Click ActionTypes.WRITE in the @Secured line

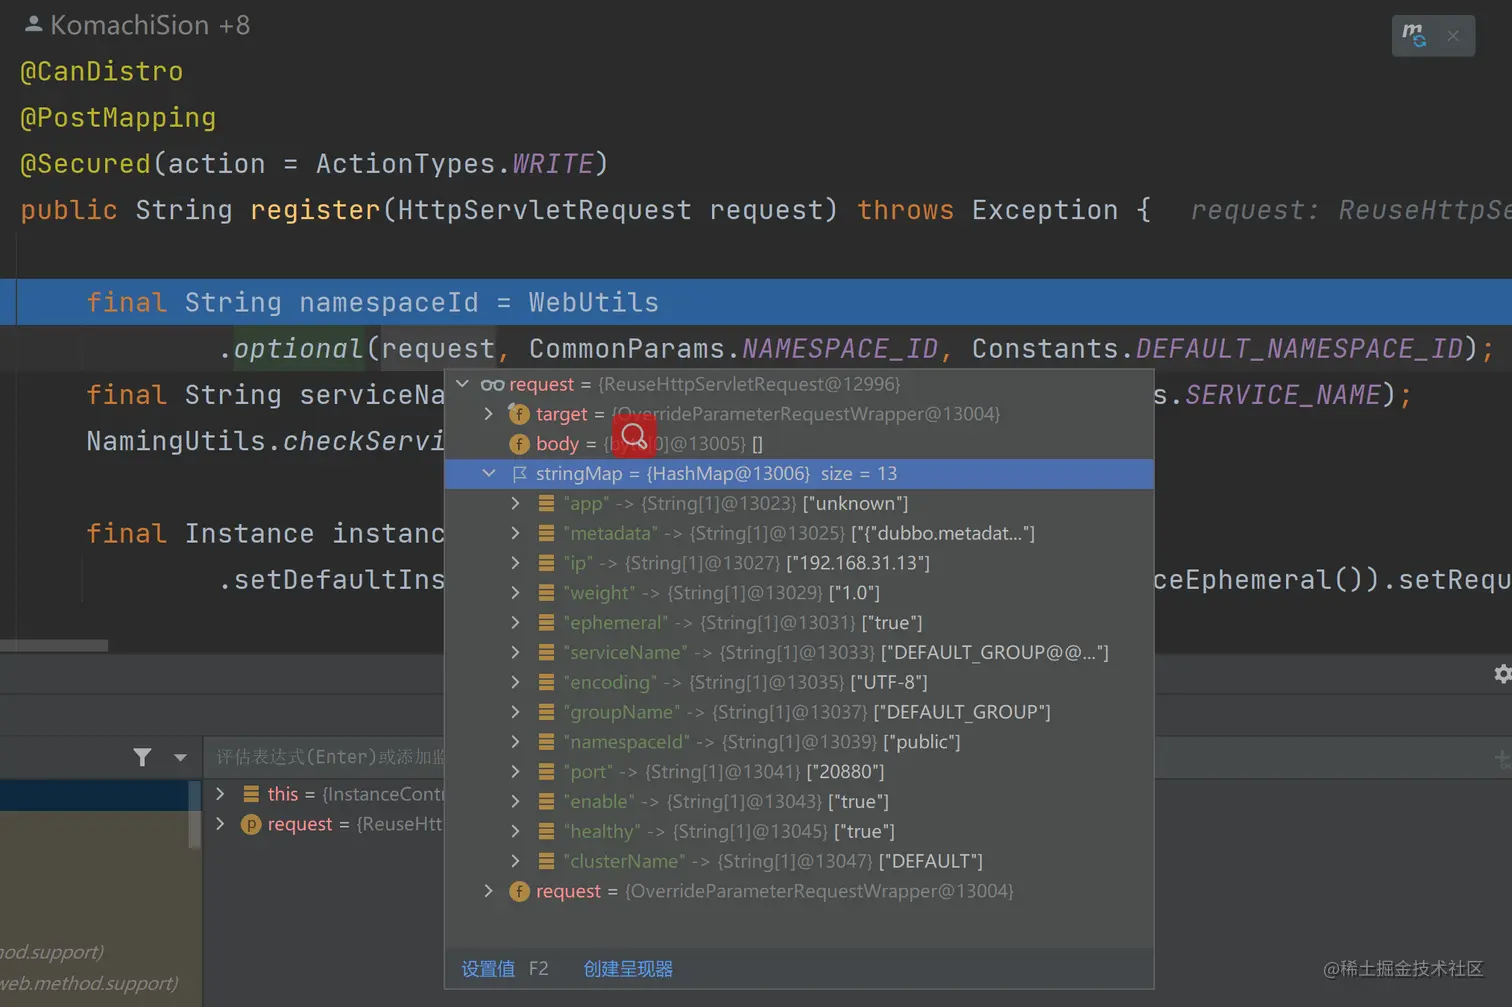tap(455, 164)
